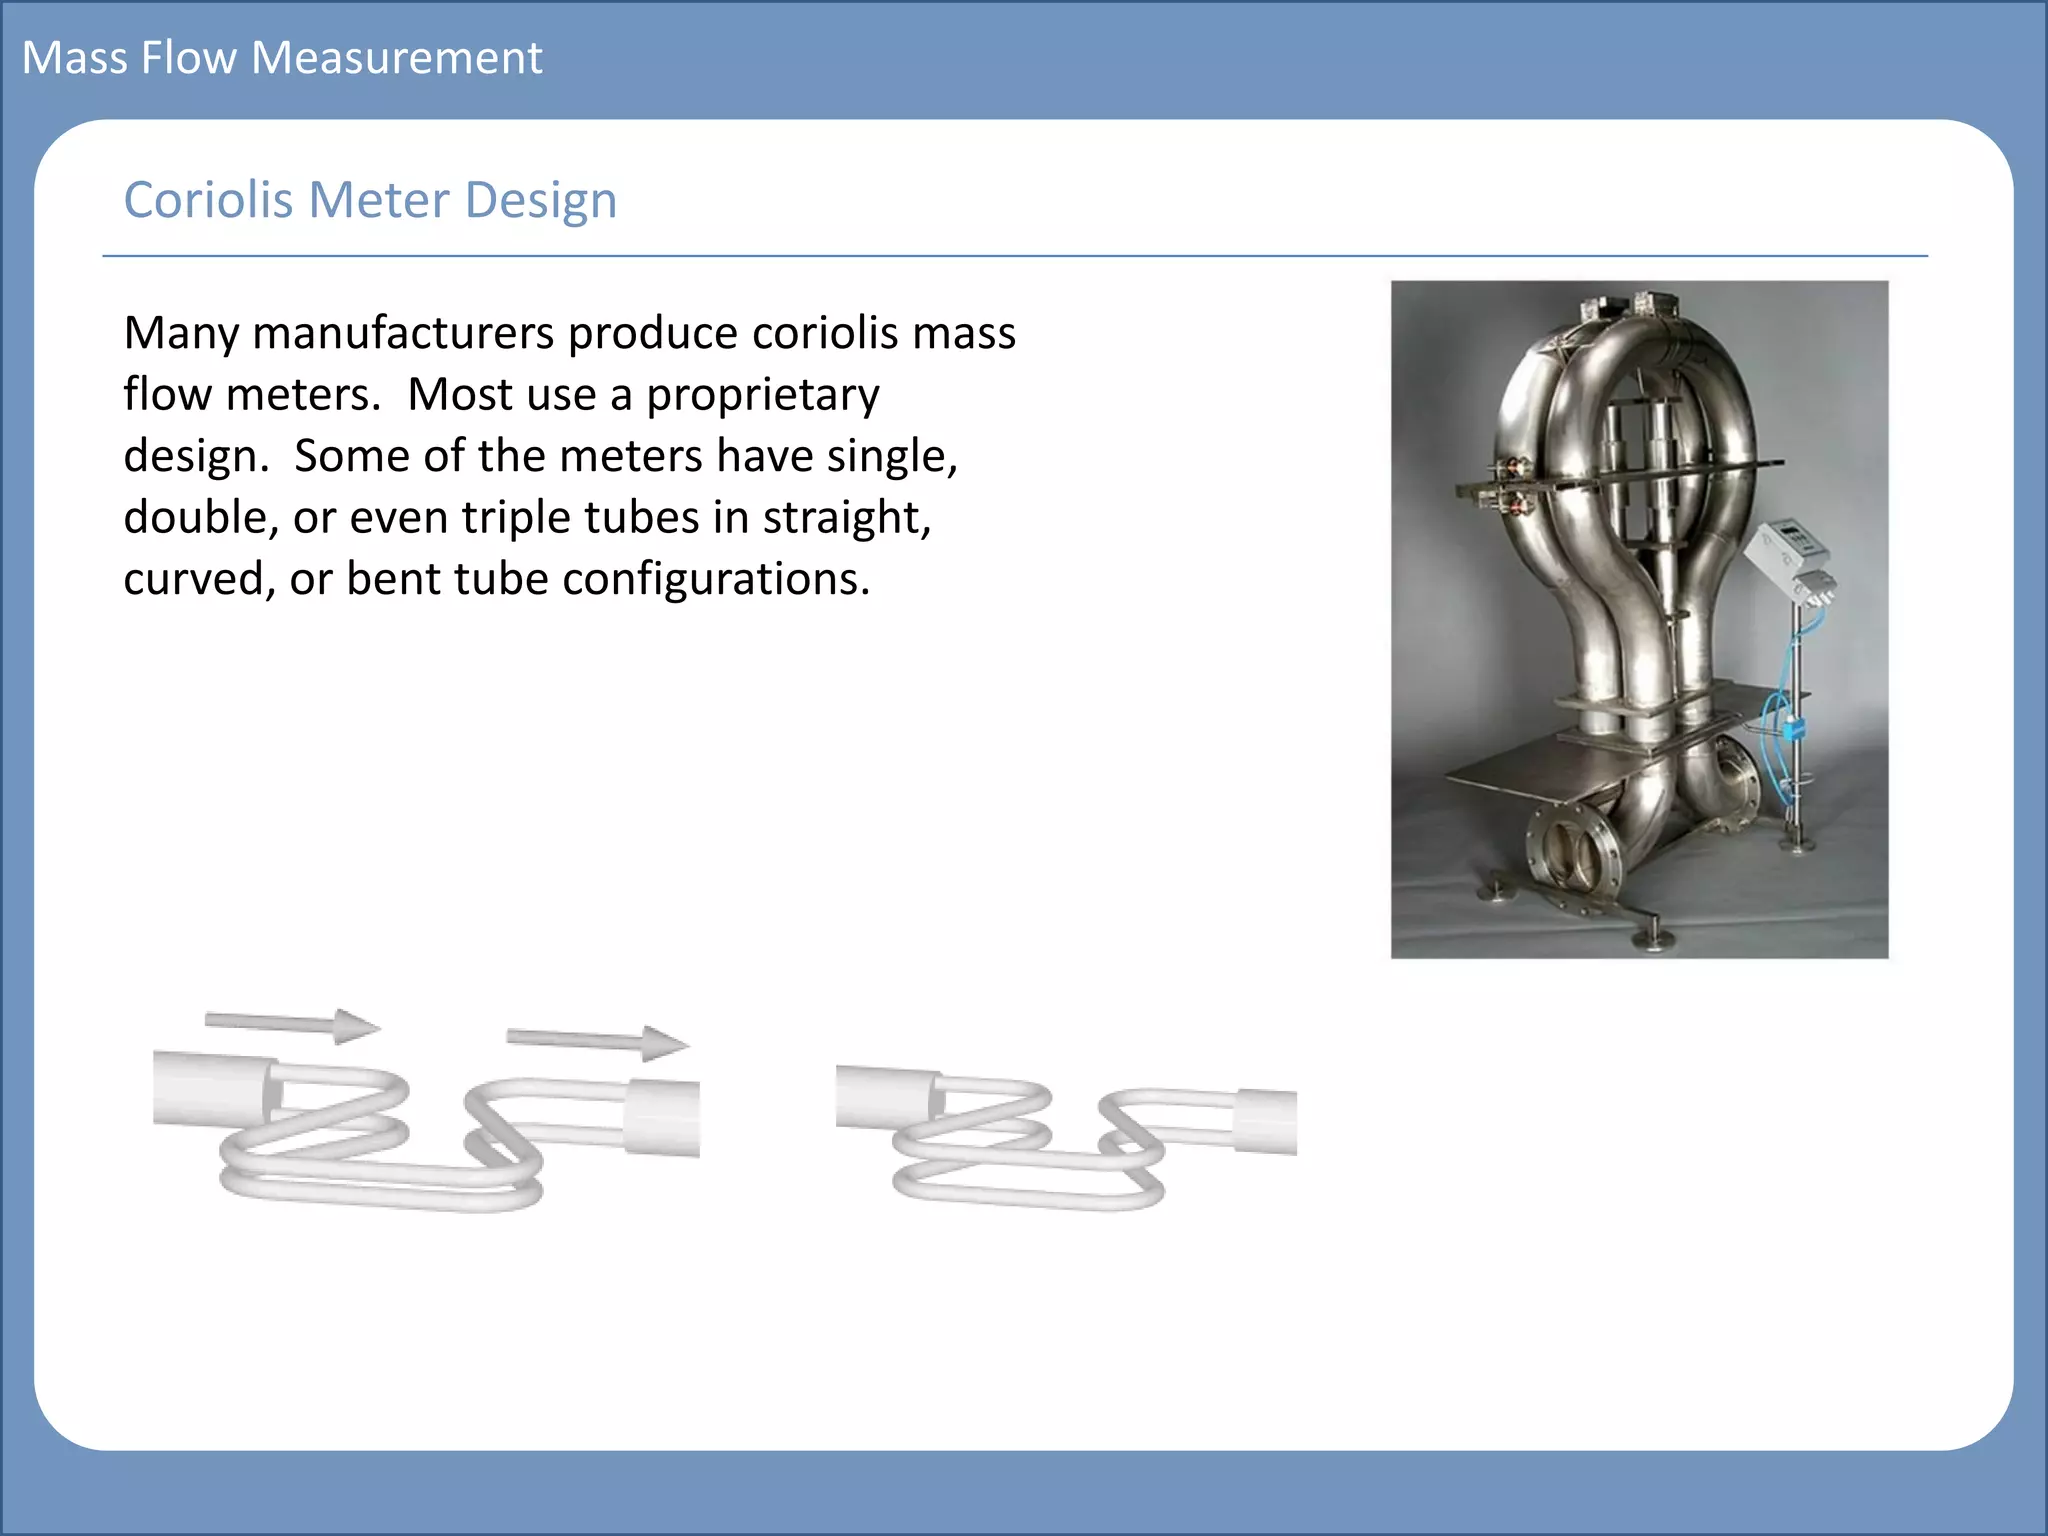The height and width of the screenshot is (1536, 2048).
Task: Click the bent tube diagram with flow arrows
Action: (x=426, y=1110)
